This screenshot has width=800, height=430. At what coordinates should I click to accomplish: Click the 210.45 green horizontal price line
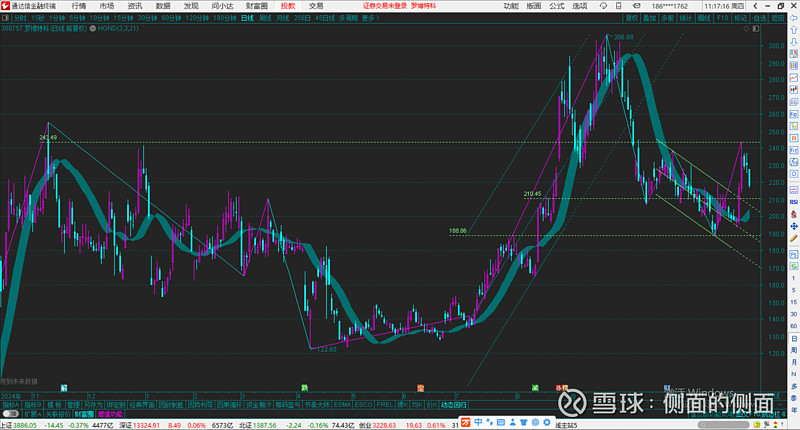(x=600, y=198)
